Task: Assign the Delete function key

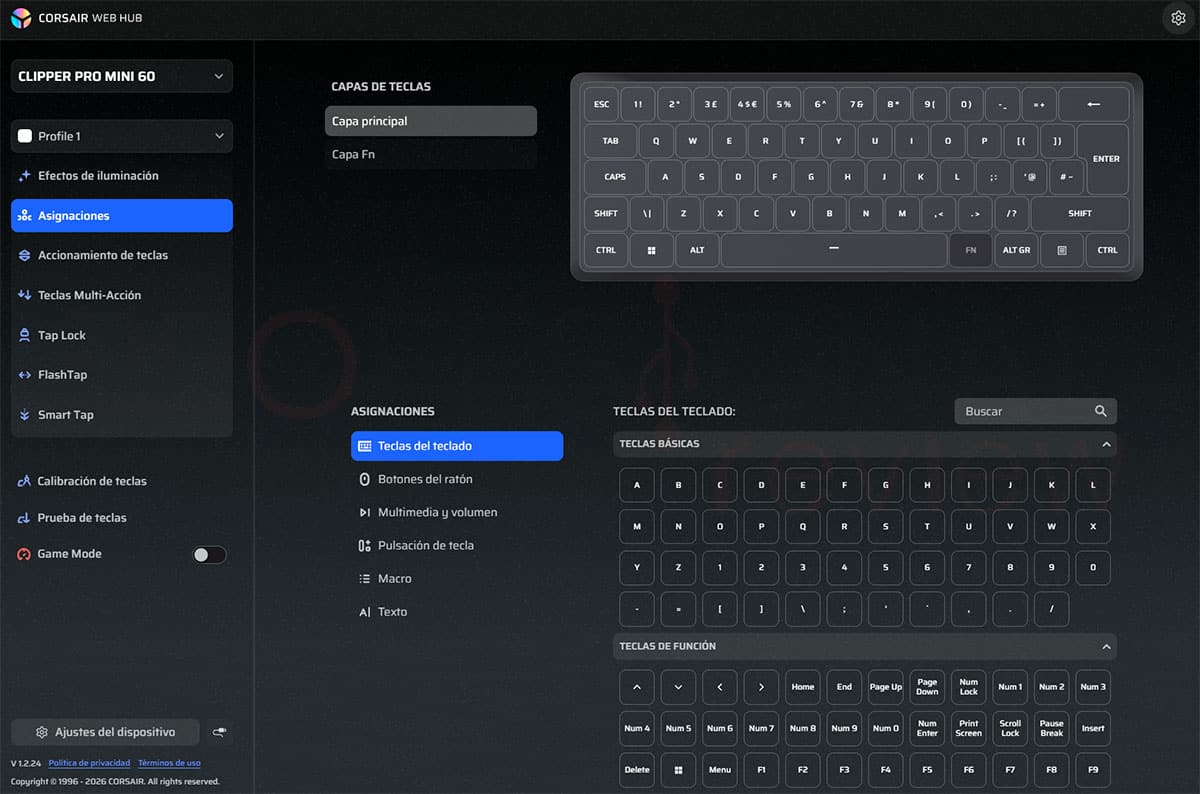Action: point(637,770)
